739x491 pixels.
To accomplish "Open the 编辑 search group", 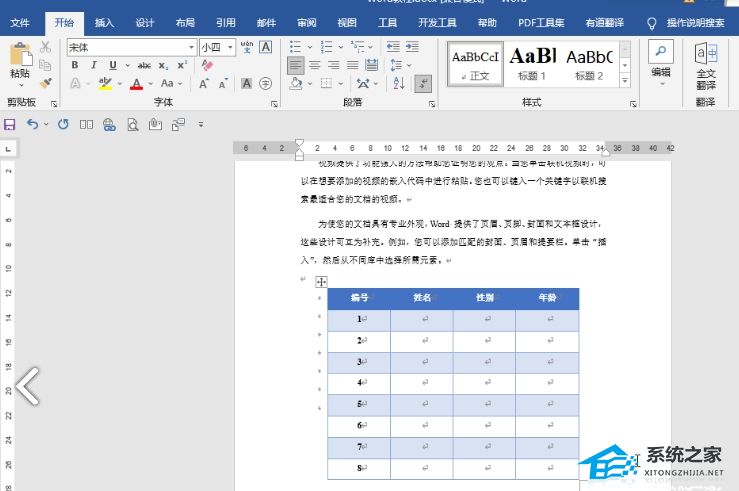I will (661, 63).
